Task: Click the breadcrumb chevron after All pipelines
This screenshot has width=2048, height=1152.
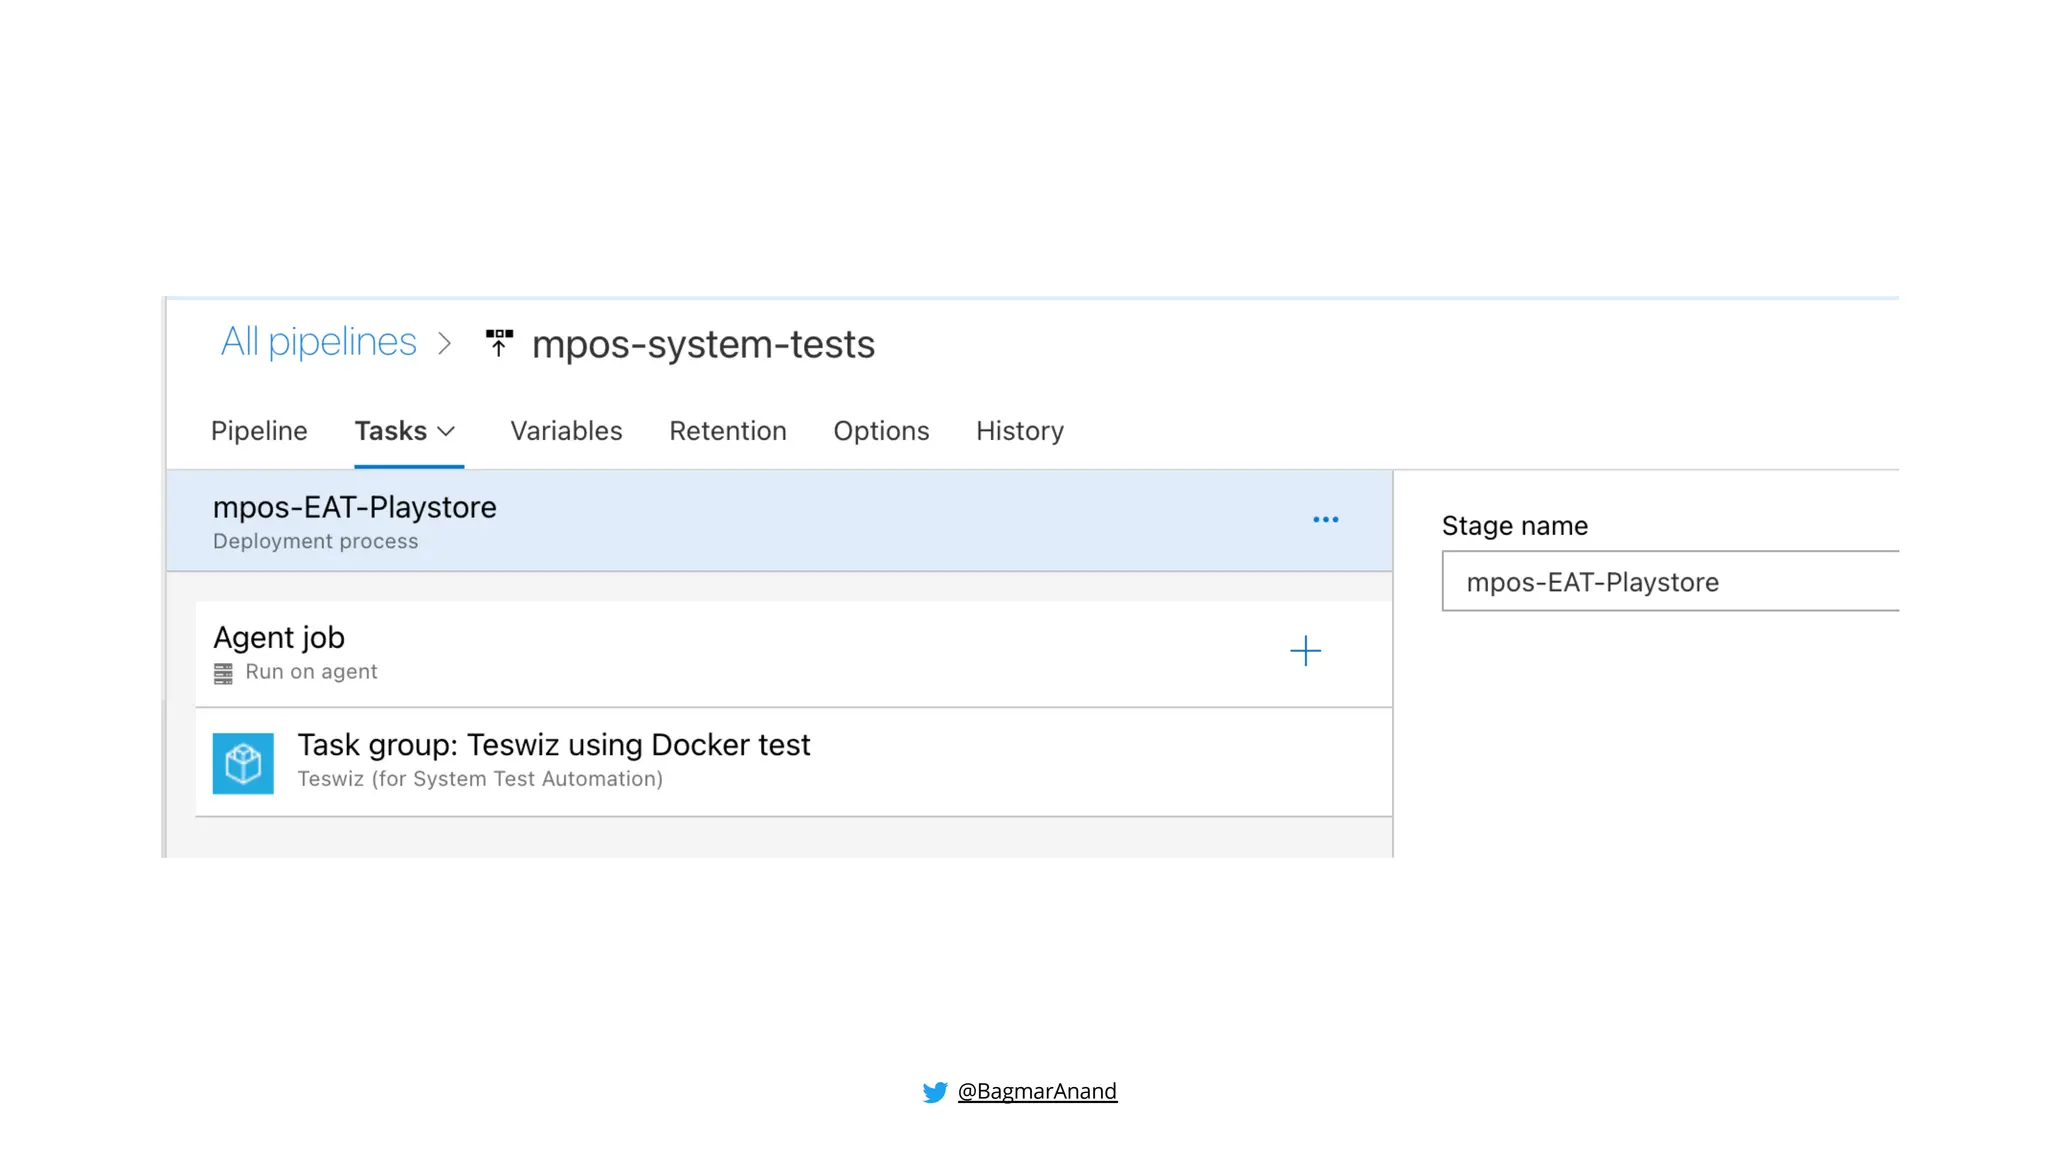Action: pyautogui.click(x=445, y=344)
